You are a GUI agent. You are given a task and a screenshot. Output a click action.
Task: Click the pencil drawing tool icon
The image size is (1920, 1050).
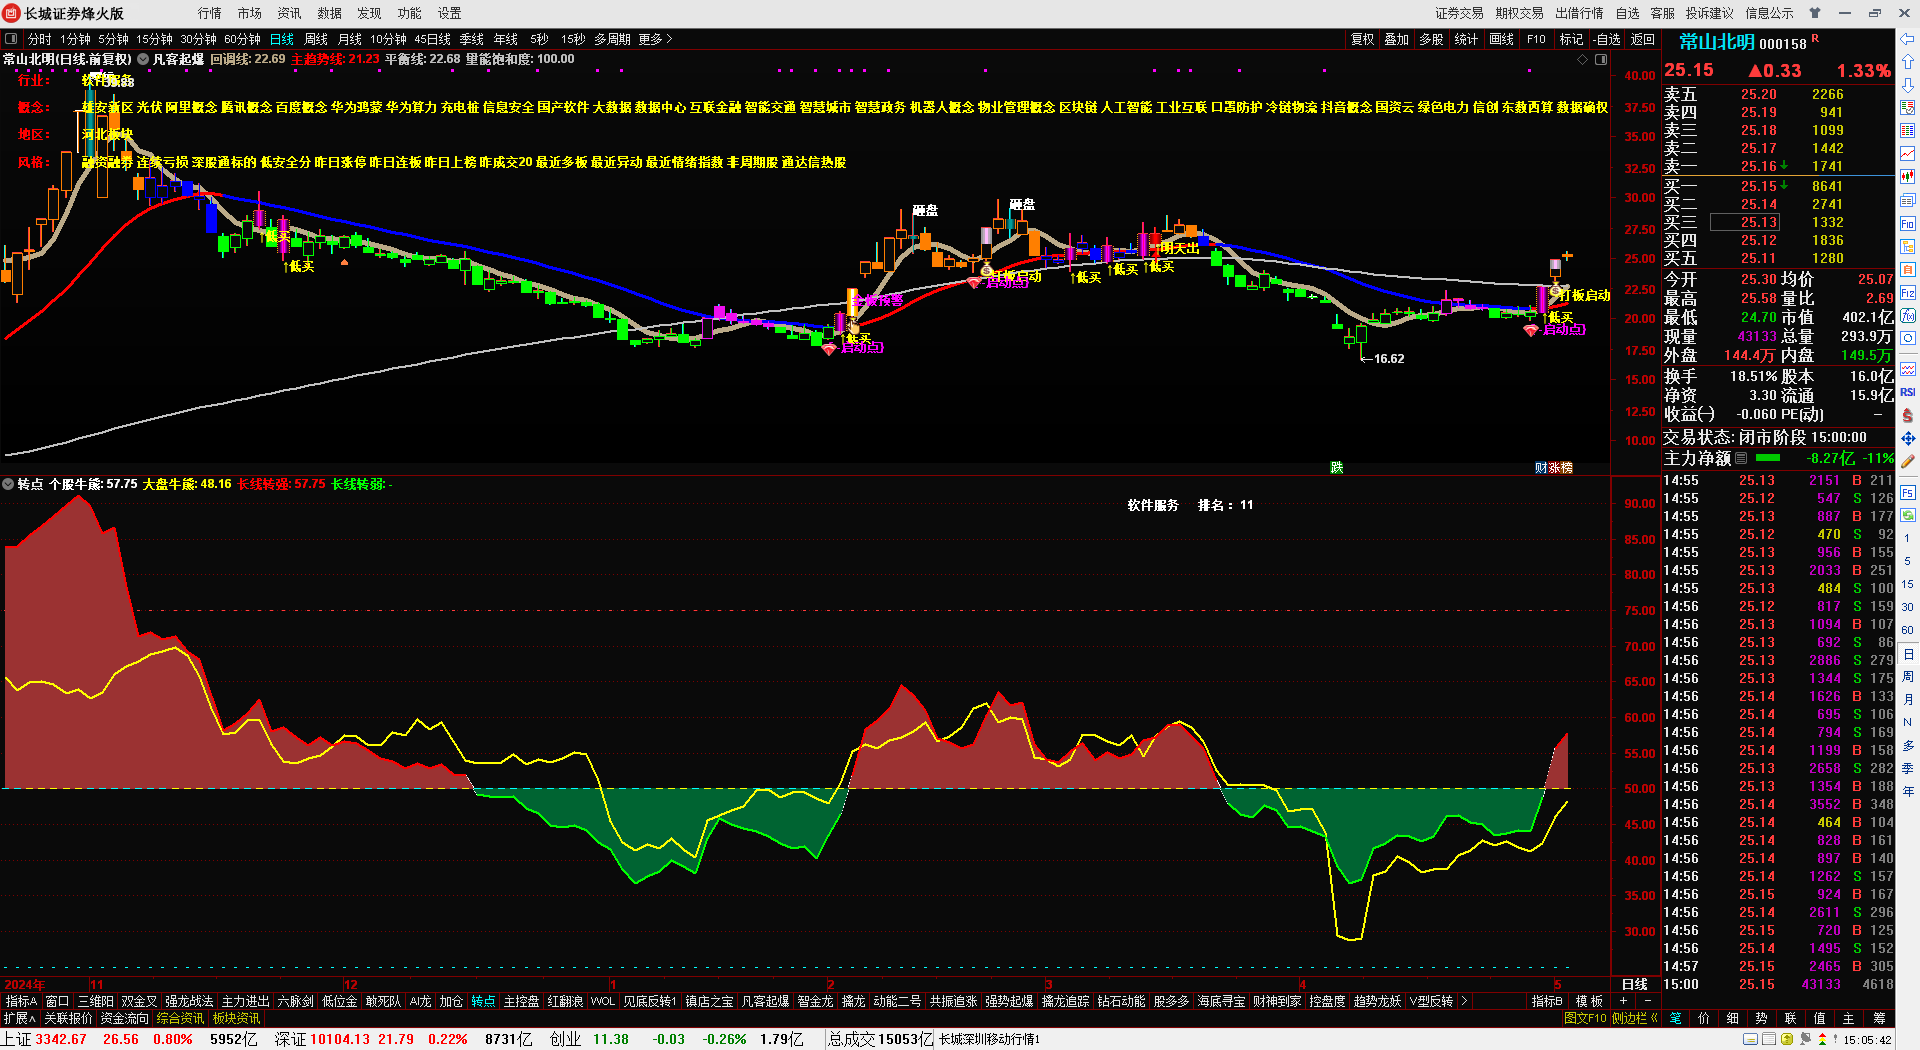click(x=1908, y=462)
